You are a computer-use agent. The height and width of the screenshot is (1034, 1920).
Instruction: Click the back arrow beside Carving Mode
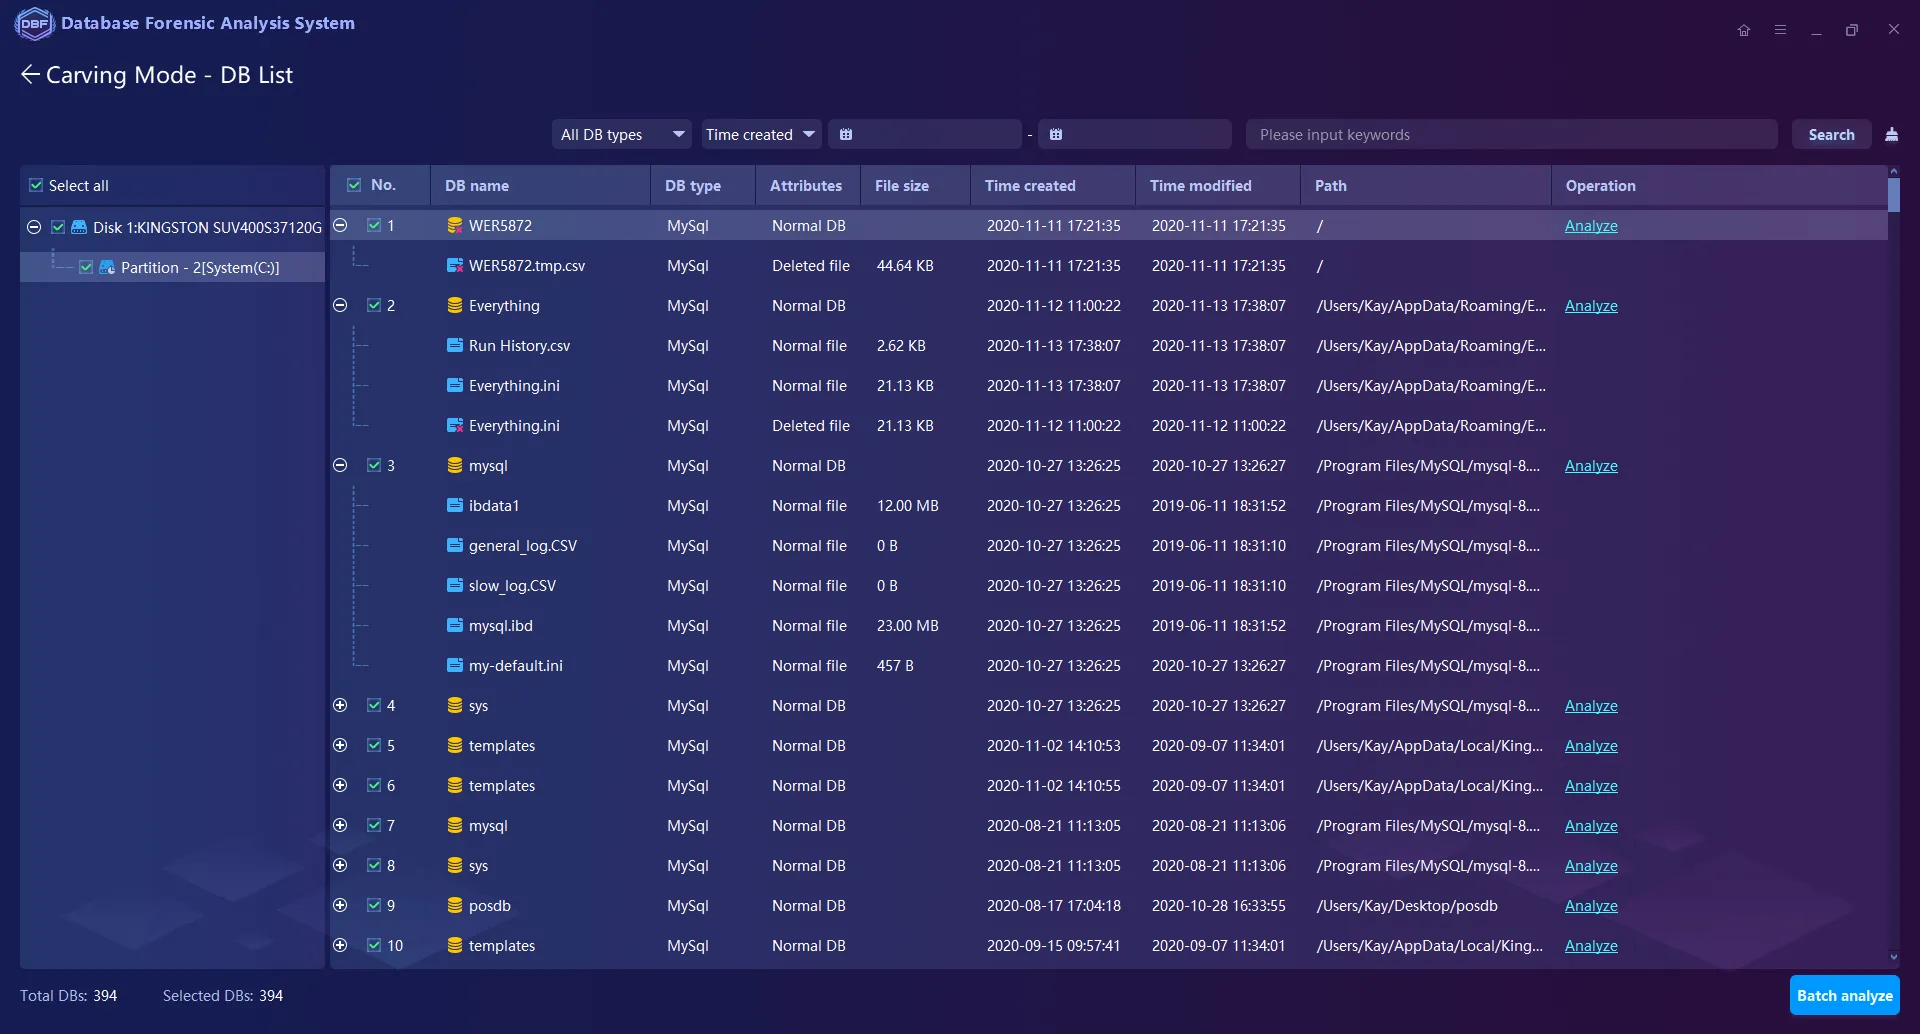(30, 75)
